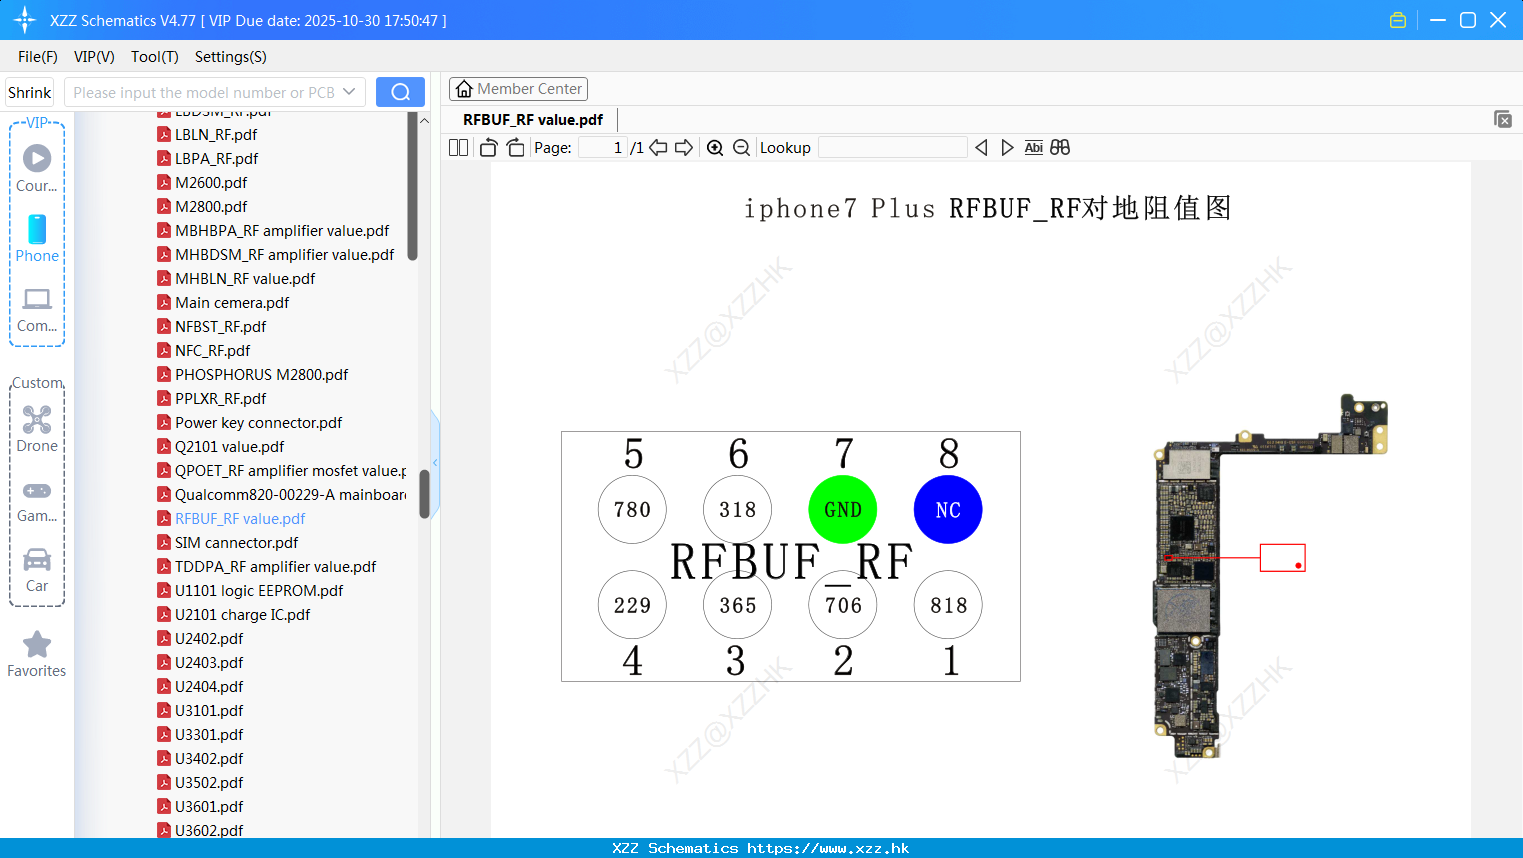This screenshot has height=858, width=1523.
Task: Open the Settings(S) menu
Action: pos(231,57)
